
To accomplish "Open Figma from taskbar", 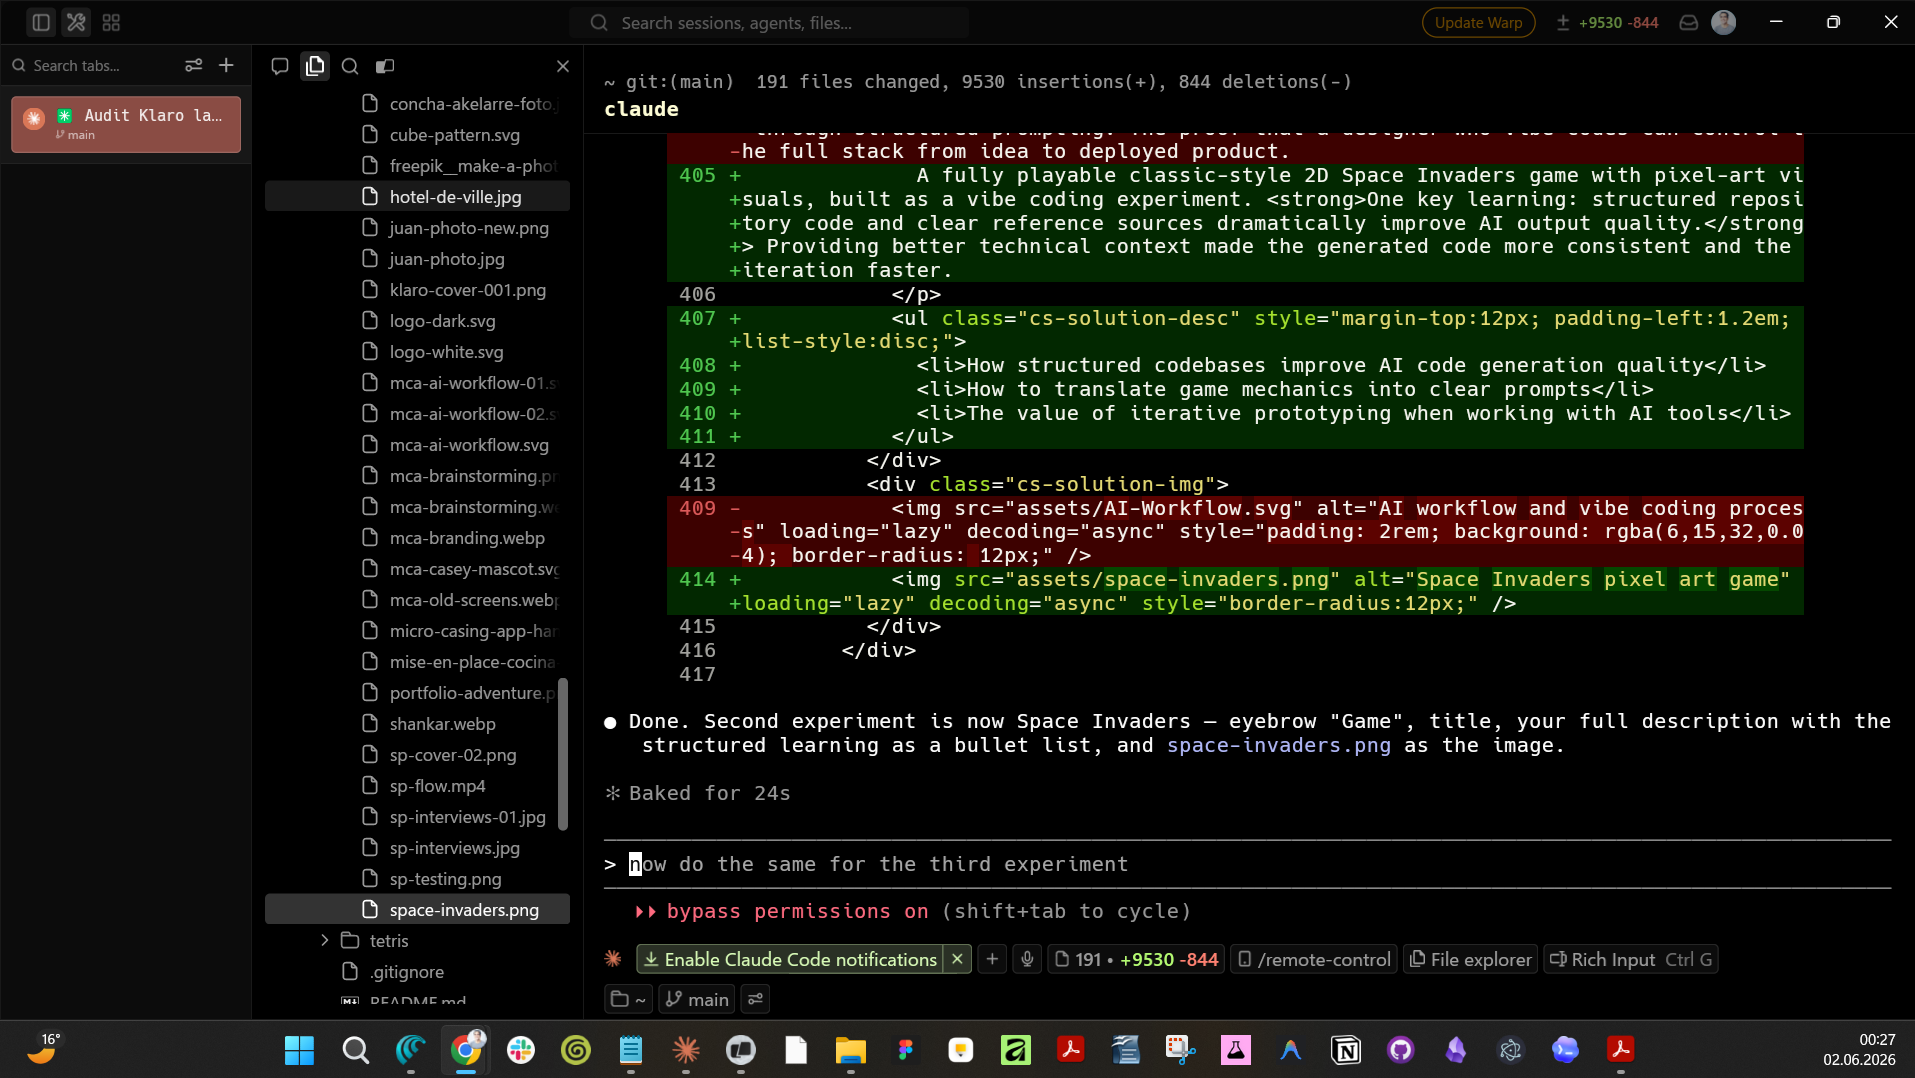I will [905, 1050].
